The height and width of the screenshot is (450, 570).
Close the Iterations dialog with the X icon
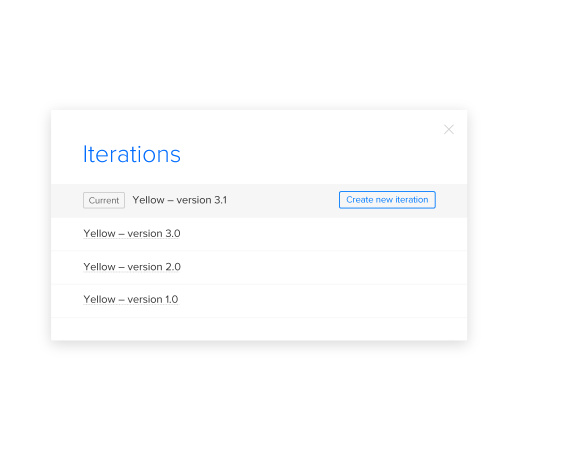449,129
